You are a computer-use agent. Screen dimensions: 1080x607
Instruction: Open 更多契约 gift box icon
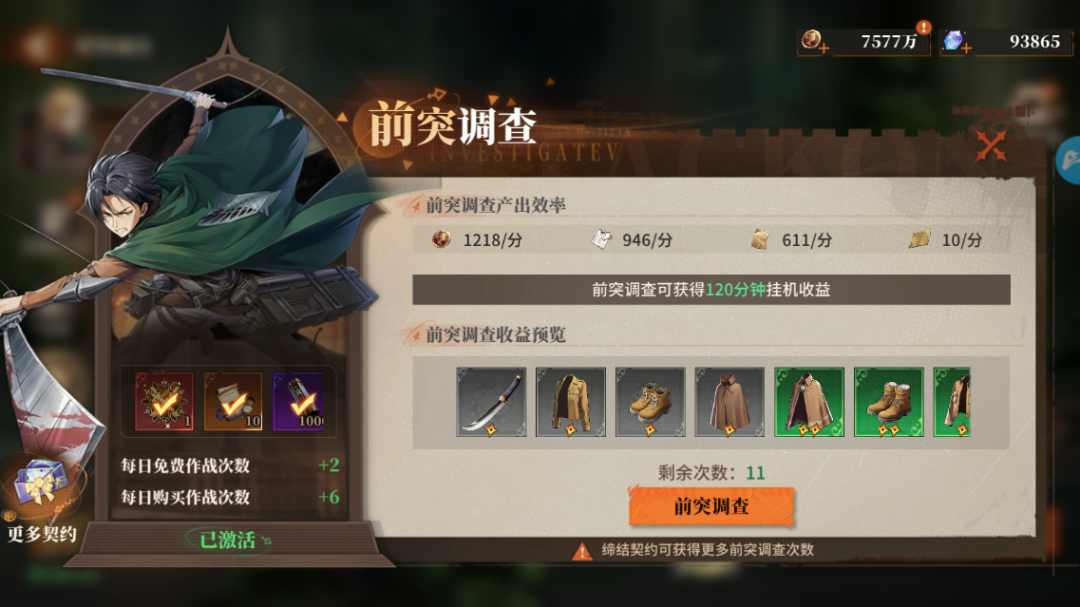point(42,484)
